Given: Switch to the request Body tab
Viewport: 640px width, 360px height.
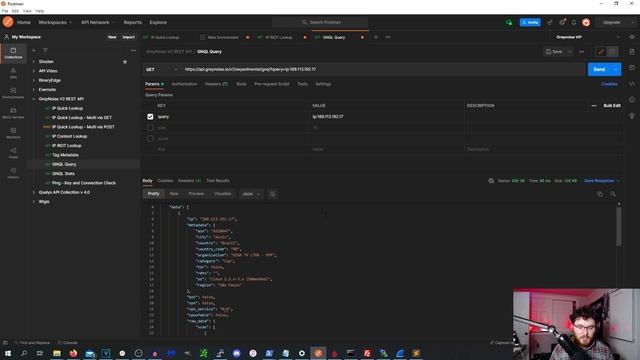Looking at the screenshot, I should pyautogui.click(x=241, y=84).
